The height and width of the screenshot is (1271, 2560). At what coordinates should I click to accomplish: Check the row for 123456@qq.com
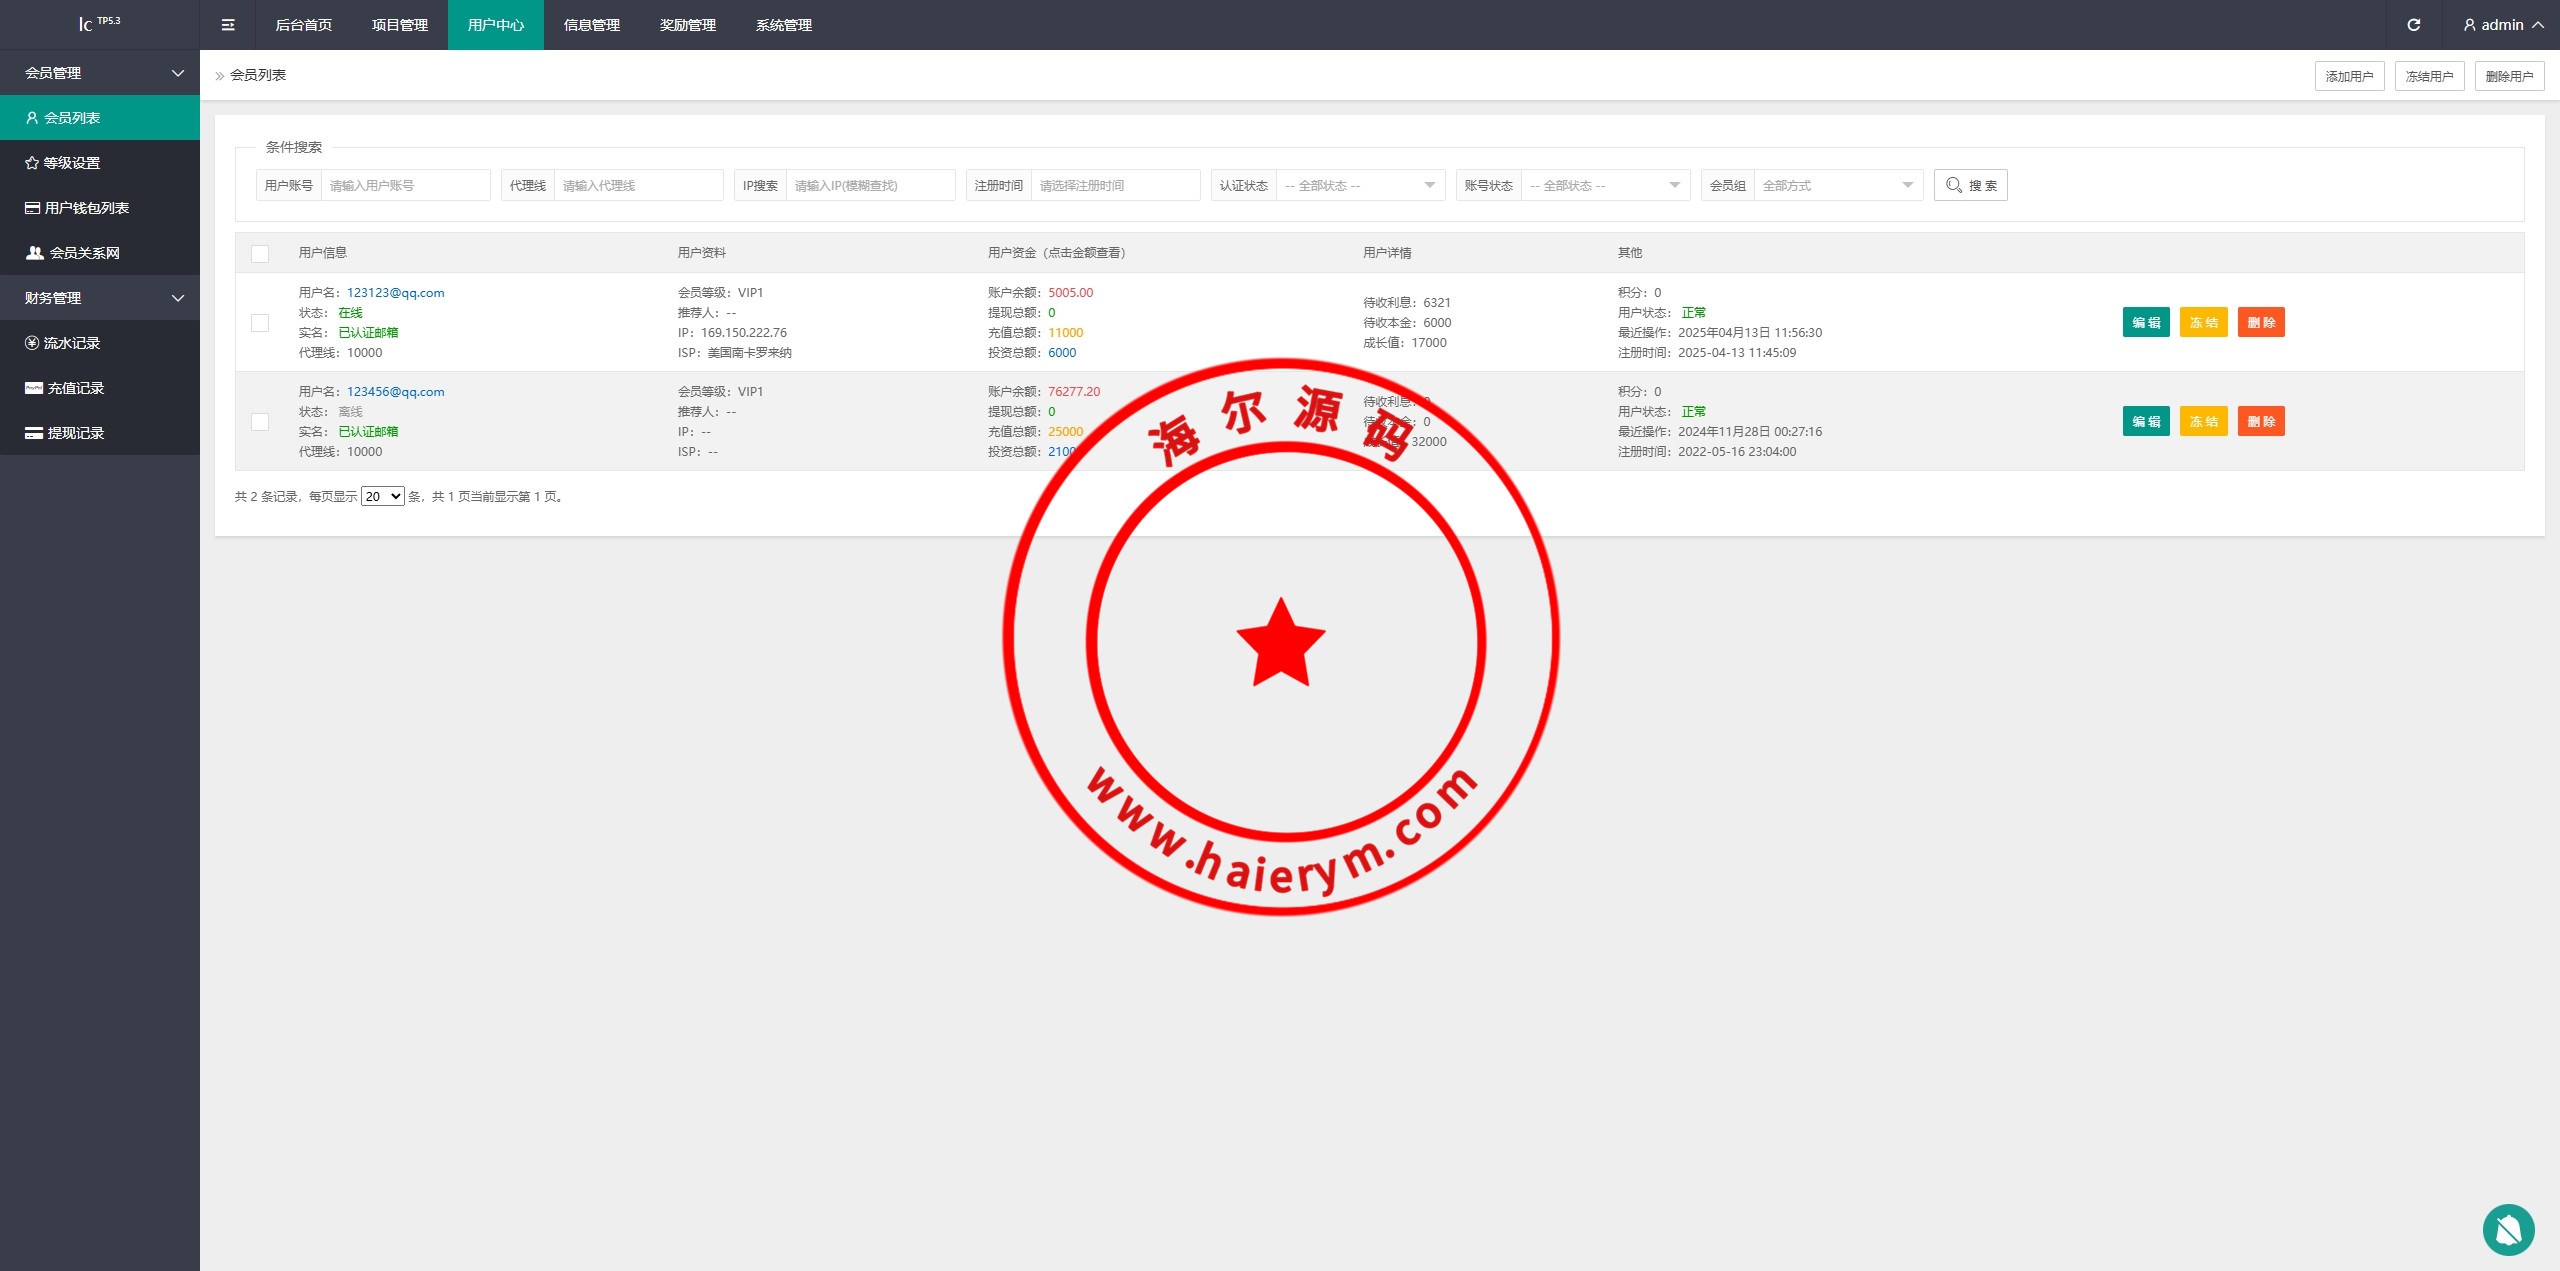[x=260, y=422]
